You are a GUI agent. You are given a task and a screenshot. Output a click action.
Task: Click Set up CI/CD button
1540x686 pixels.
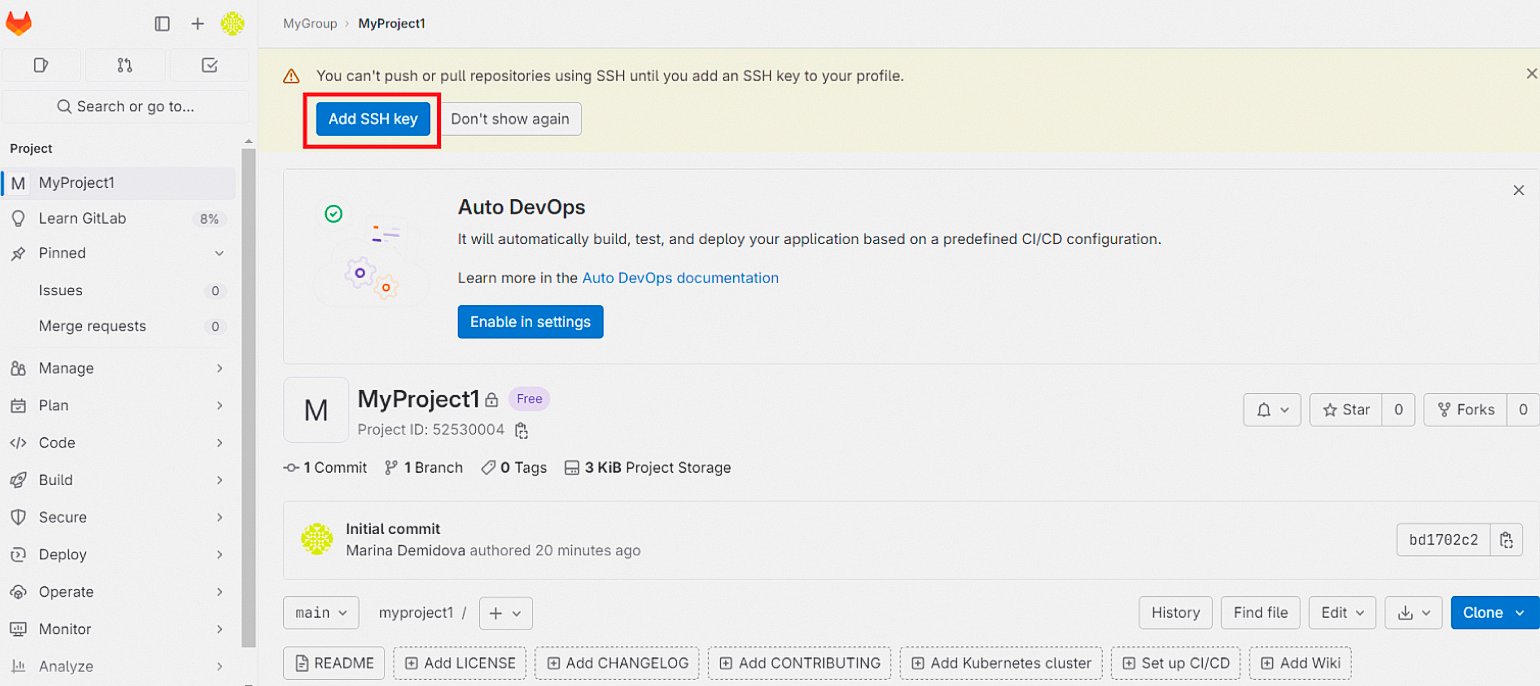coord(1176,663)
